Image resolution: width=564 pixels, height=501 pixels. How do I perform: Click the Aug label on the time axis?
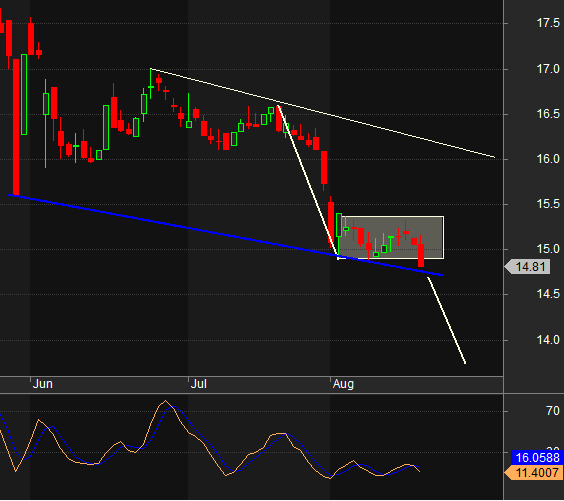[x=343, y=384]
